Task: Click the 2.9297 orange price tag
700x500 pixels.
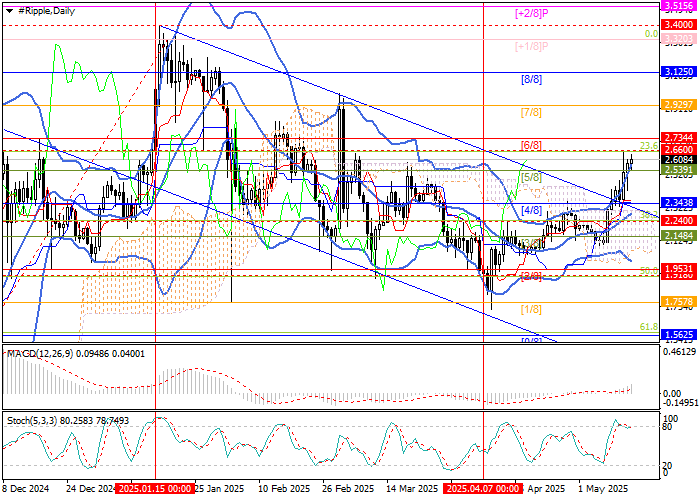Action: [679, 103]
